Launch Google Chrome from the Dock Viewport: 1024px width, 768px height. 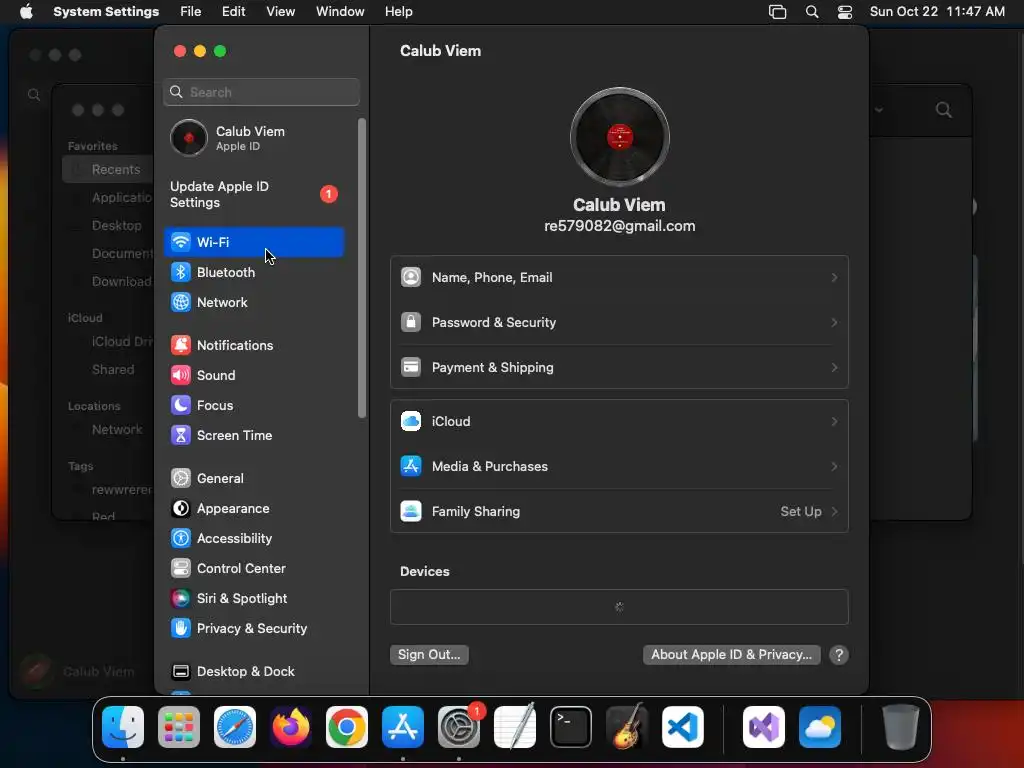pos(347,726)
